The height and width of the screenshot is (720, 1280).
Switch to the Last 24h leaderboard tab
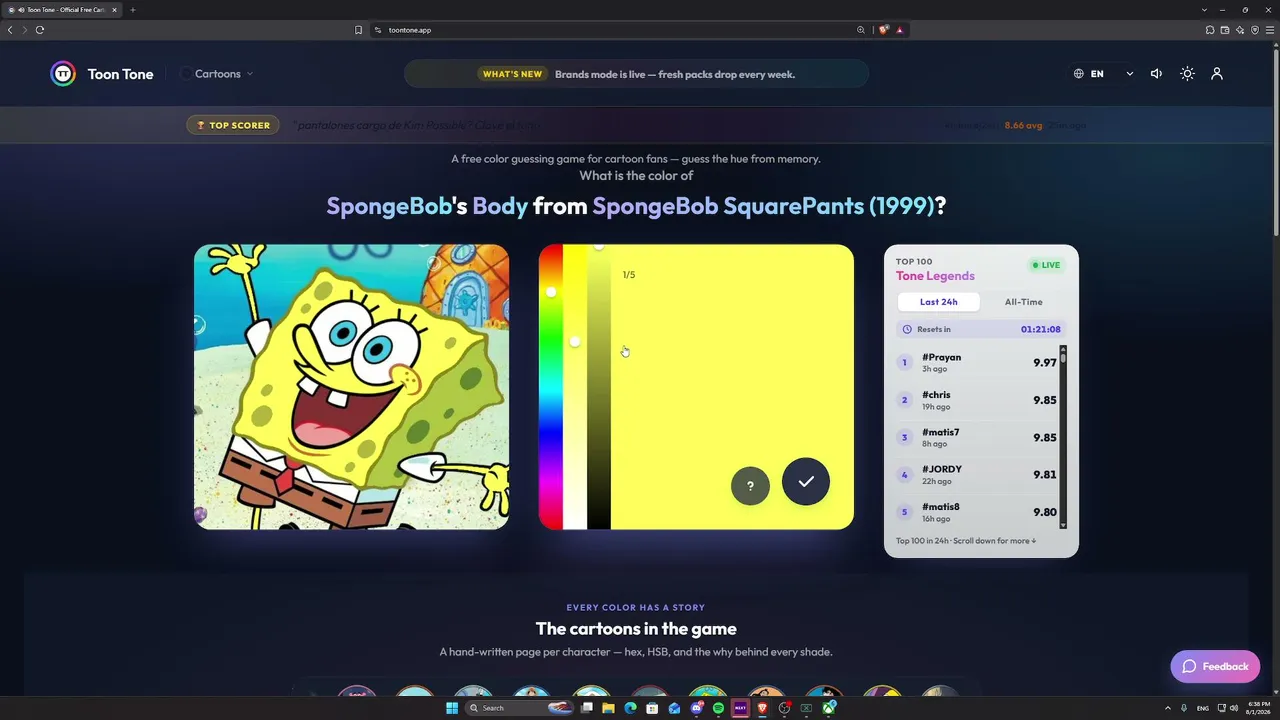pyautogui.click(x=938, y=302)
